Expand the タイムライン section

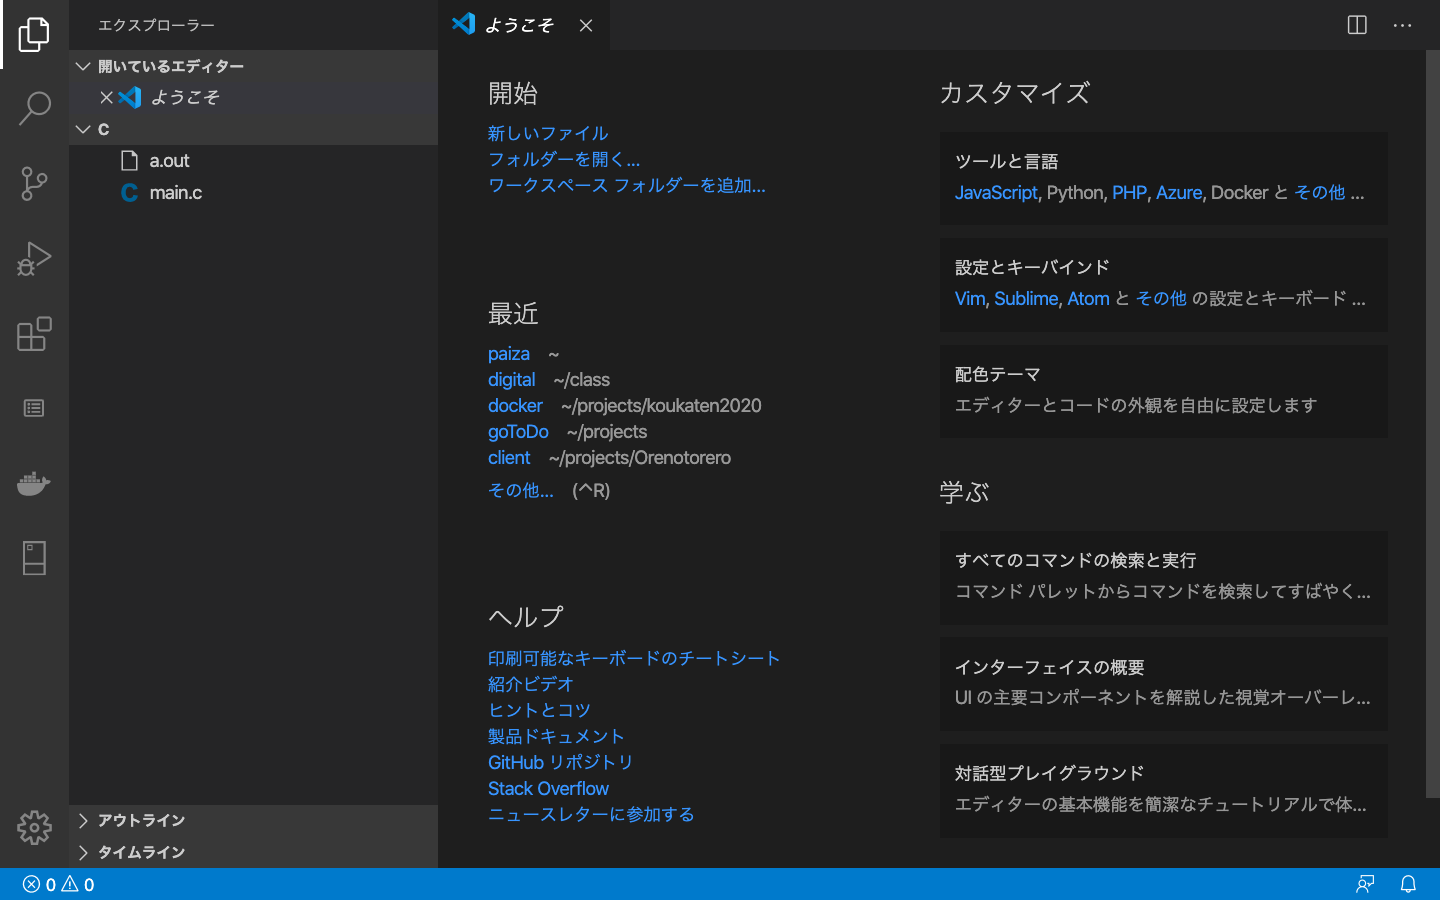tap(253, 852)
